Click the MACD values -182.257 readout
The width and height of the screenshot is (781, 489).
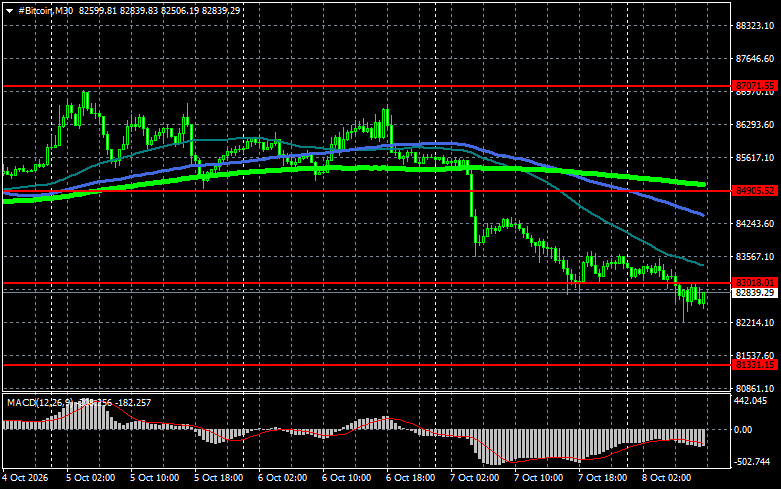coord(131,402)
